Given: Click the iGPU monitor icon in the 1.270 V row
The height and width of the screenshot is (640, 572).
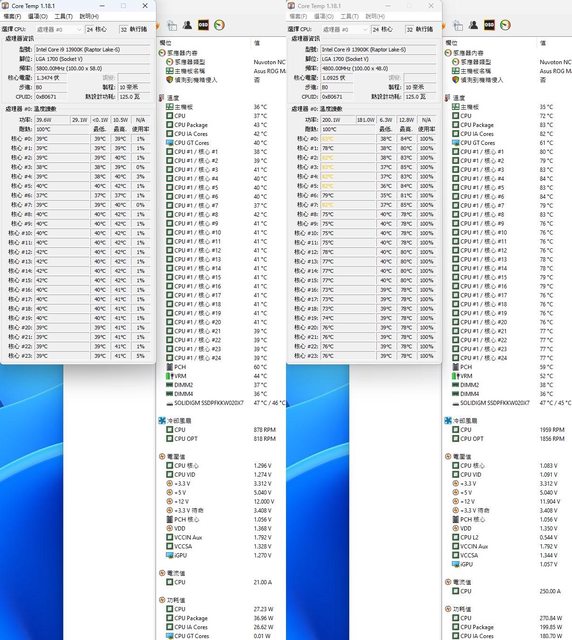Looking at the screenshot, I should (x=170, y=555).
